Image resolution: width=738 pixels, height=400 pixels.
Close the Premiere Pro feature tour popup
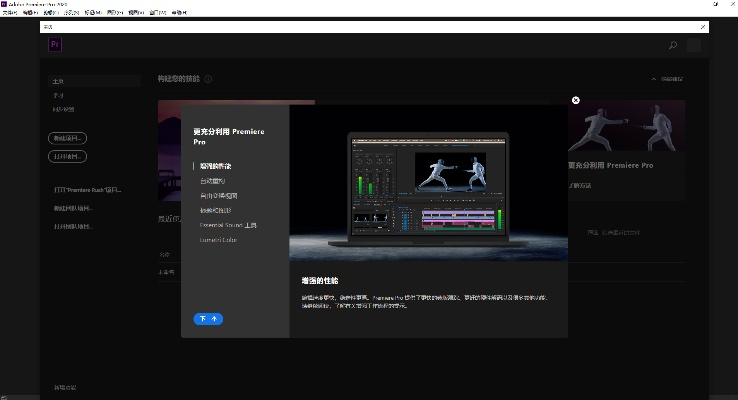[576, 100]
